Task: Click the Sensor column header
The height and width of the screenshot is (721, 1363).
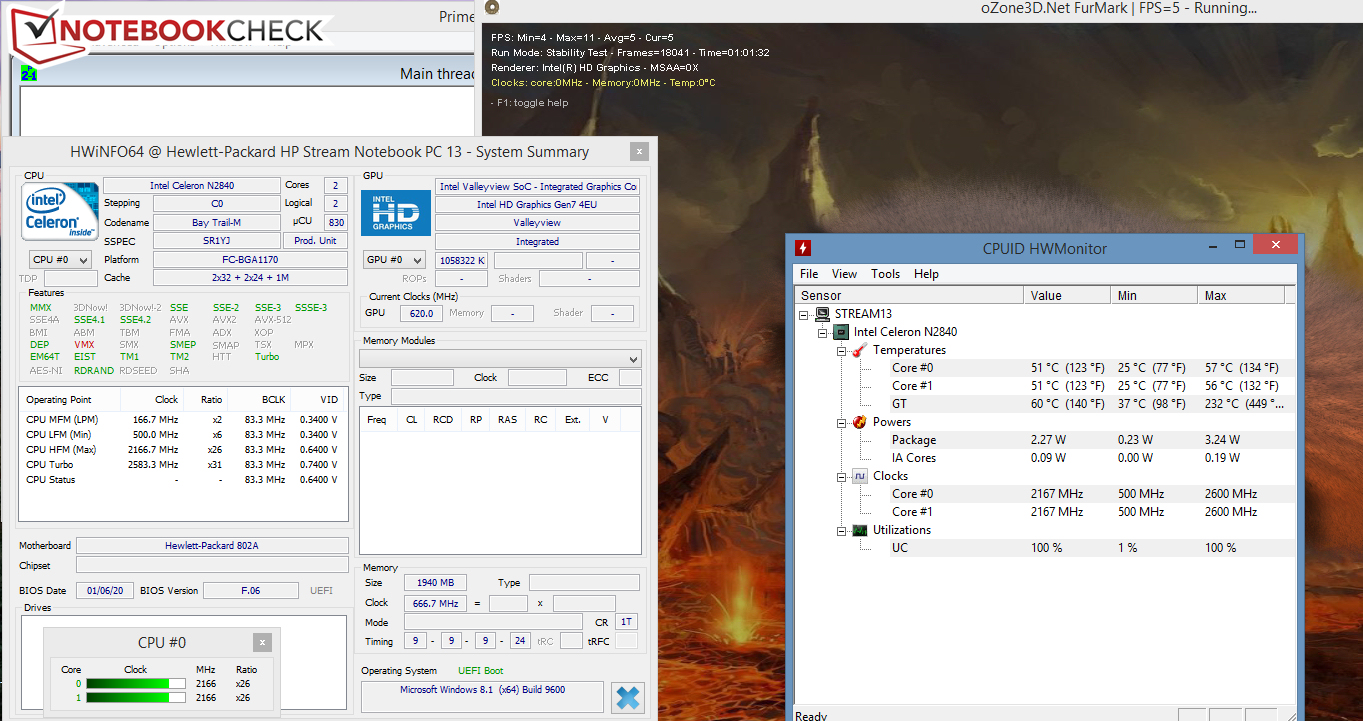Action: point(909,295)
